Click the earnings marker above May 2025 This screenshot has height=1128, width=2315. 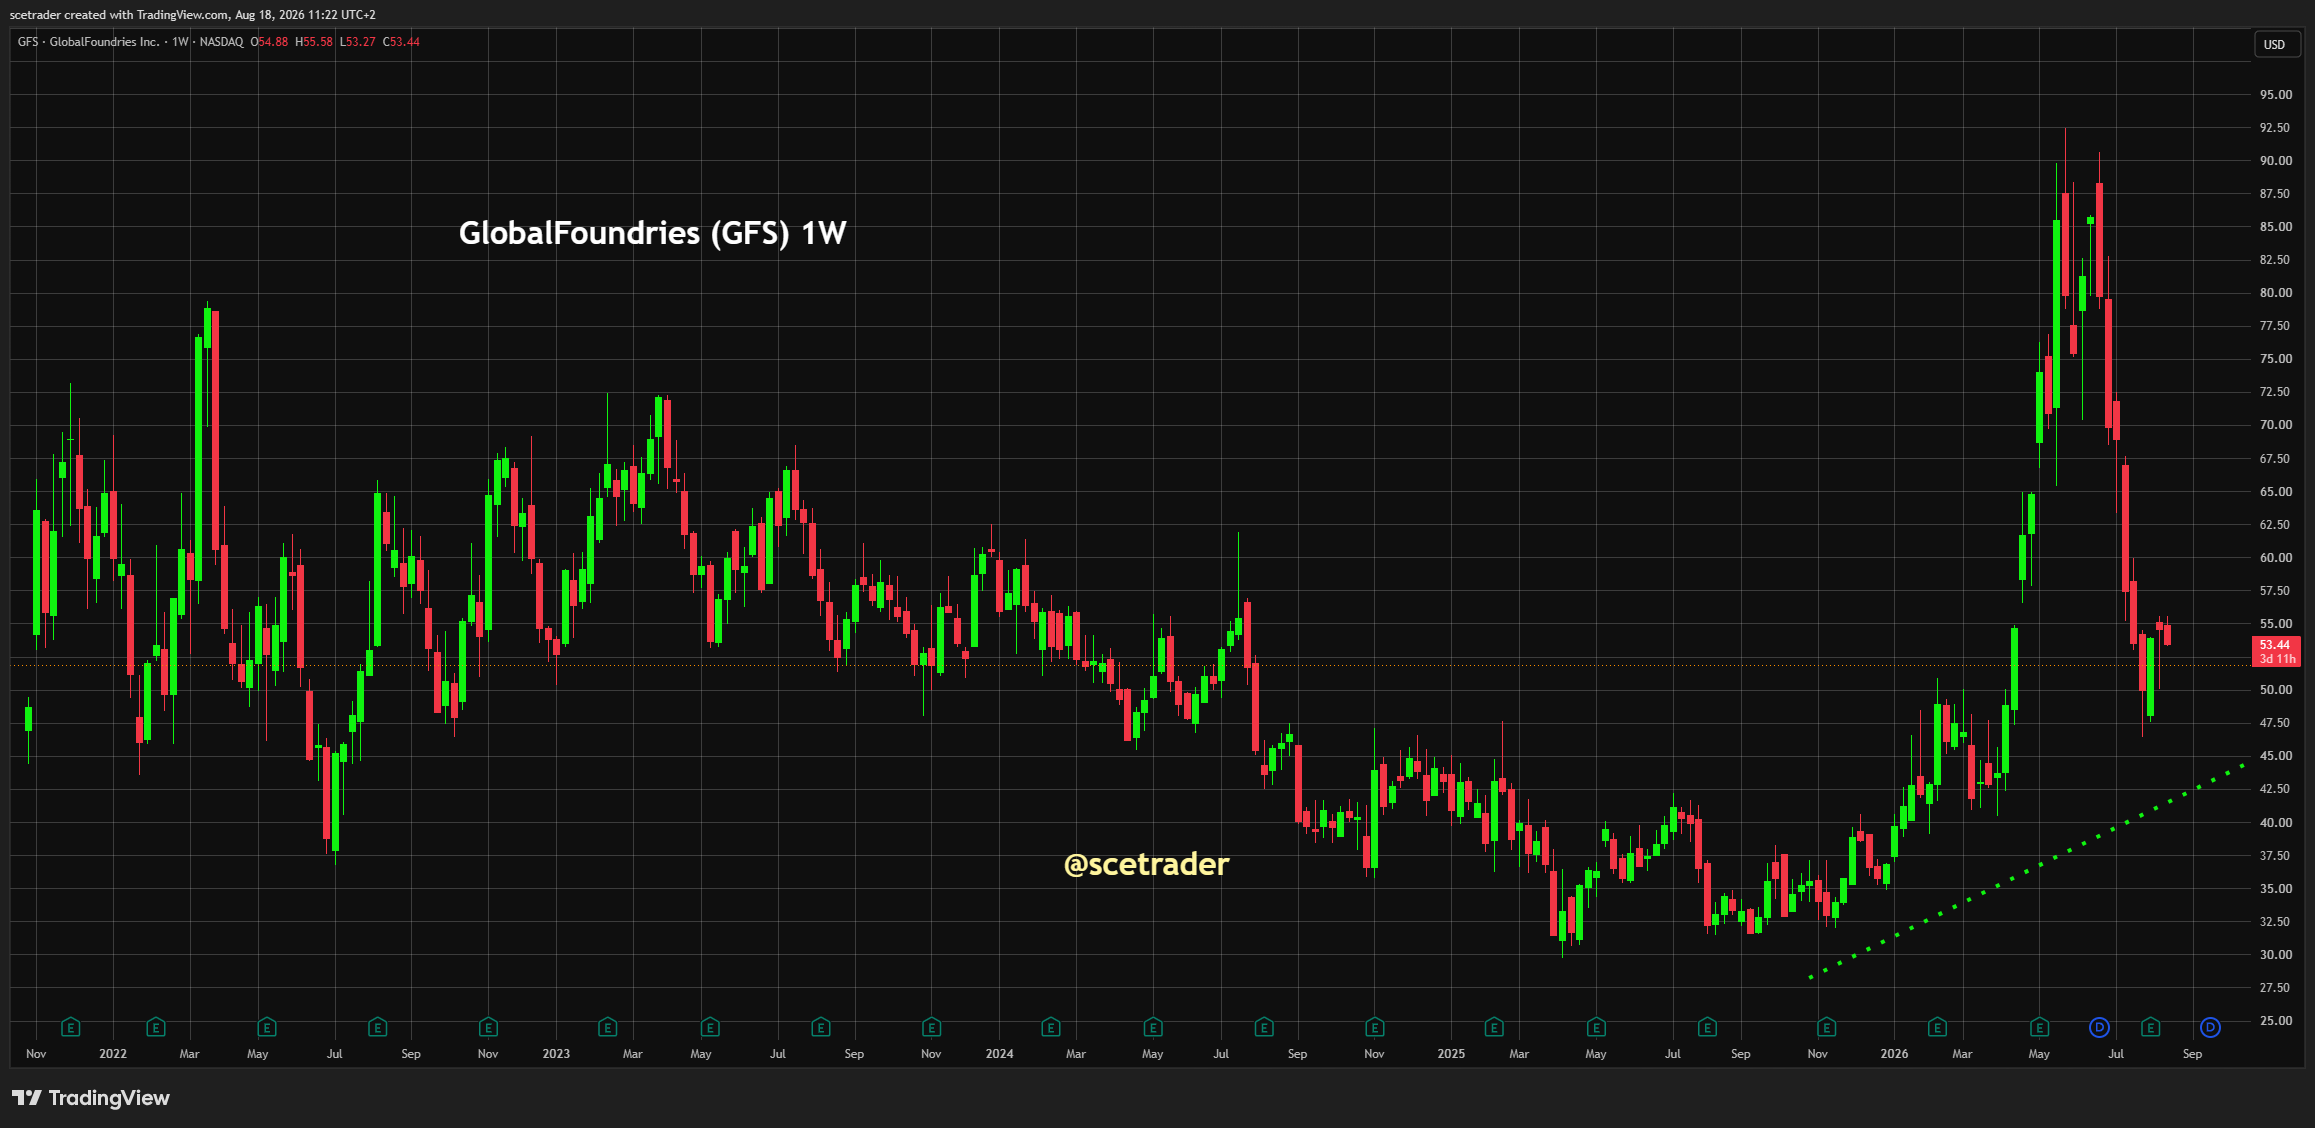pyautogui.click(x=1596, y=1027)
